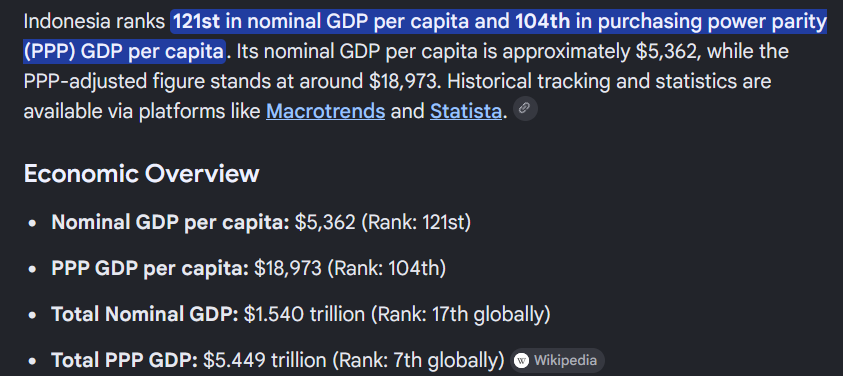Click the 'Total PPP GDP:' bullet label
The height and width of the screenshot is (376, 843).
point(125,360)
